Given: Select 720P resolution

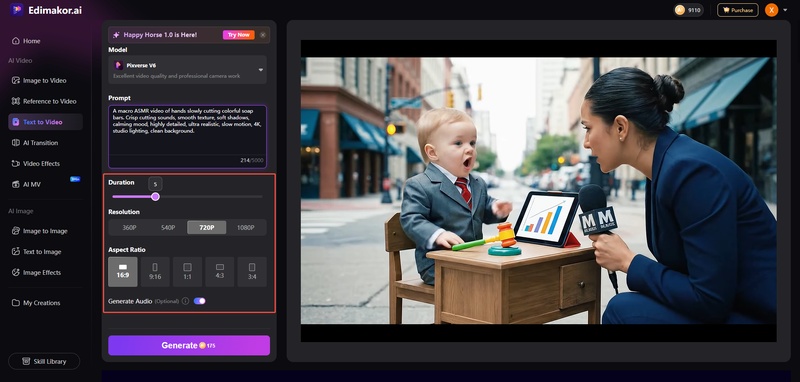Looking at the screenshot, I should pyautogui.click(x=207, y=228).
